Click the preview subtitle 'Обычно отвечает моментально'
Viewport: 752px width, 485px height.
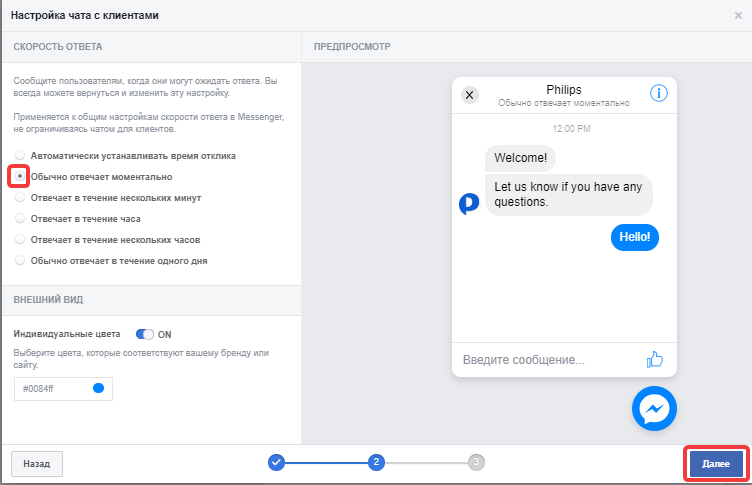coord(564,103)
